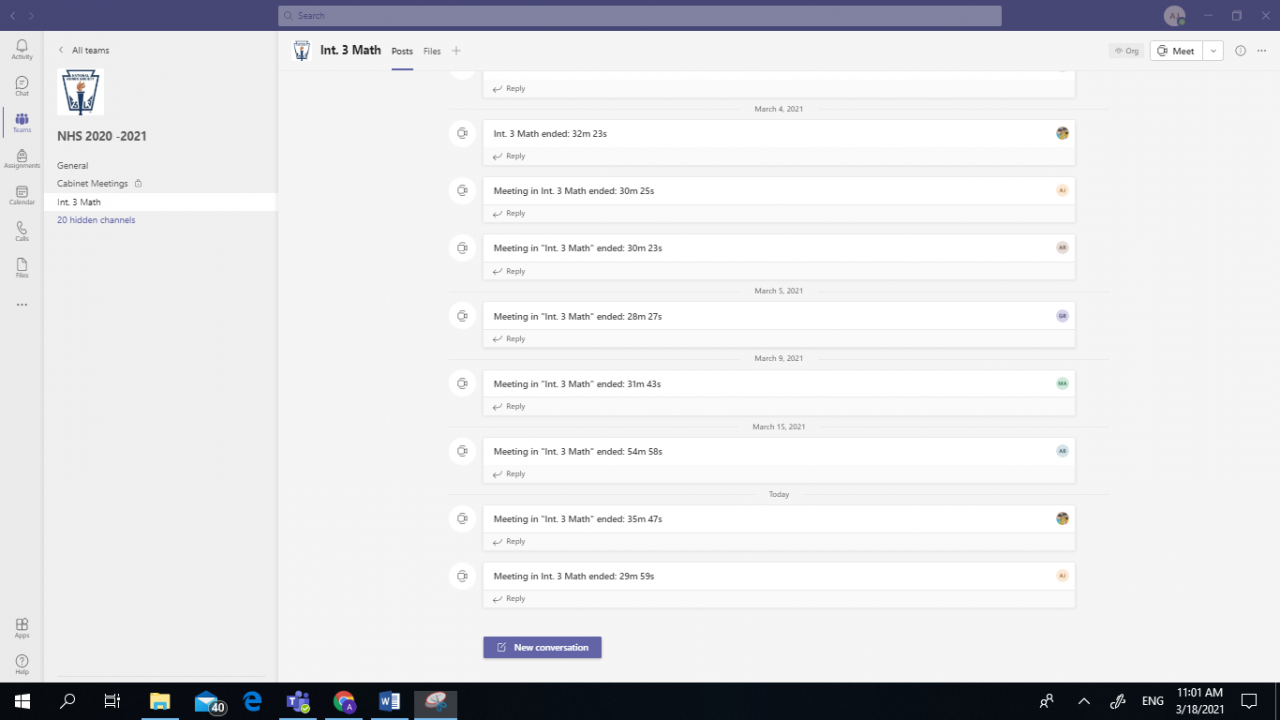The image size is (1280, 720).
Task: Click the meeting icon beside 'ended: 28m 27s'
Action: [462, 316]
